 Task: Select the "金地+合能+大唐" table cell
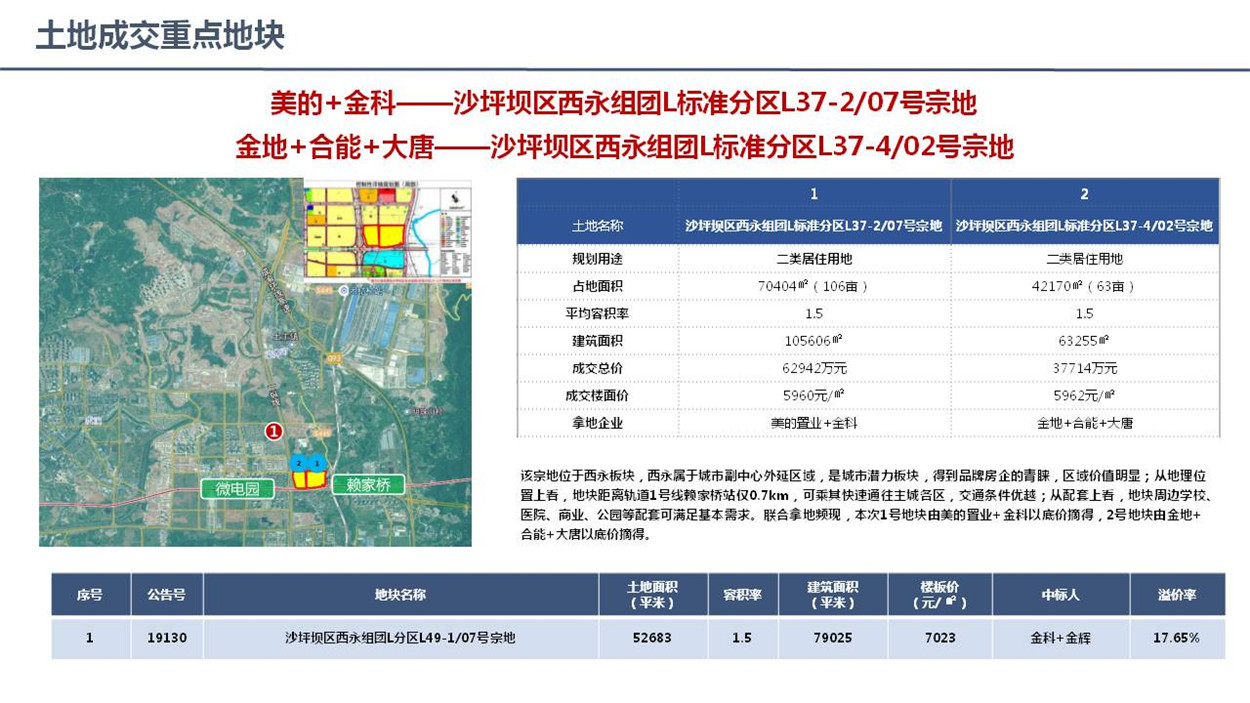click(x=1085, y=423)
